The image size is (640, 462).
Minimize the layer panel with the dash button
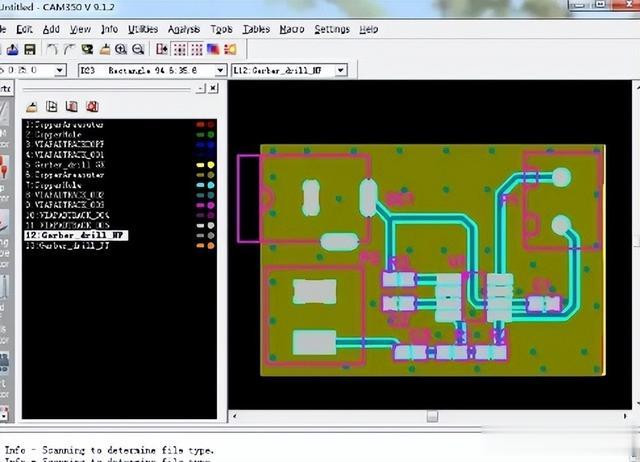201,88
